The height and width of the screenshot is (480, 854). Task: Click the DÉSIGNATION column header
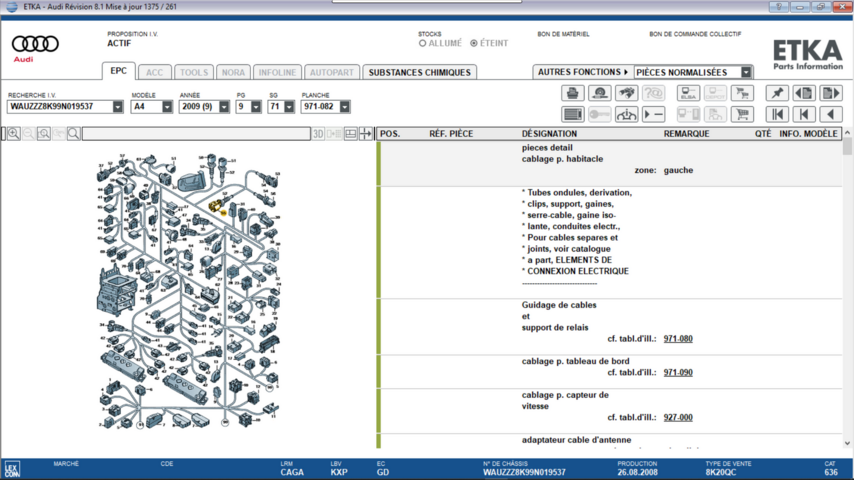point(549,133)
